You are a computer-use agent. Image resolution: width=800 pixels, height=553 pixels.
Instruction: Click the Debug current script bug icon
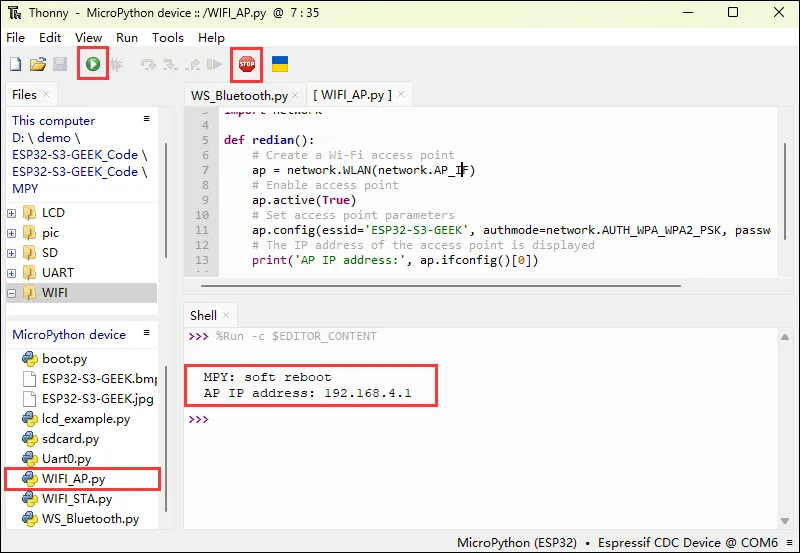[x=116, y=65]
